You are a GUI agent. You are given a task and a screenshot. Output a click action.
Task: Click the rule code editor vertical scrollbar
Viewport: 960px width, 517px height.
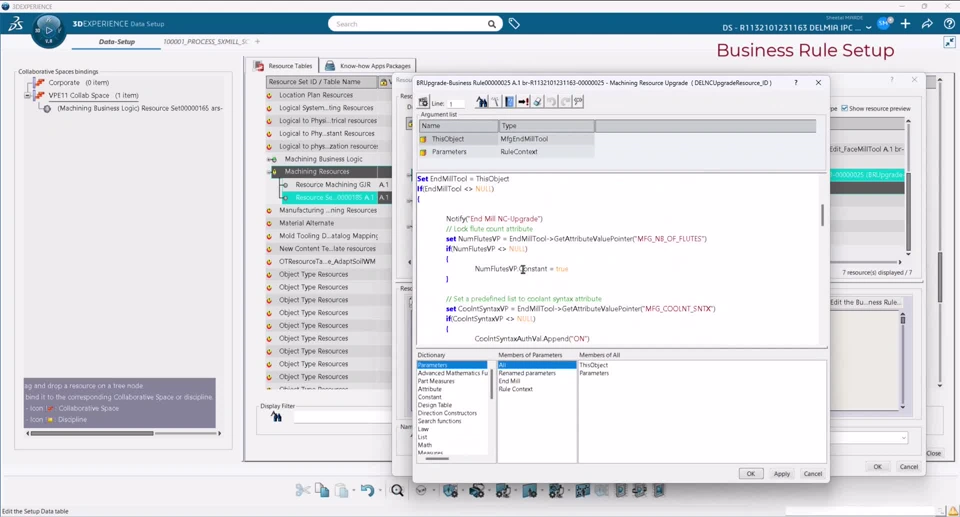822,214
